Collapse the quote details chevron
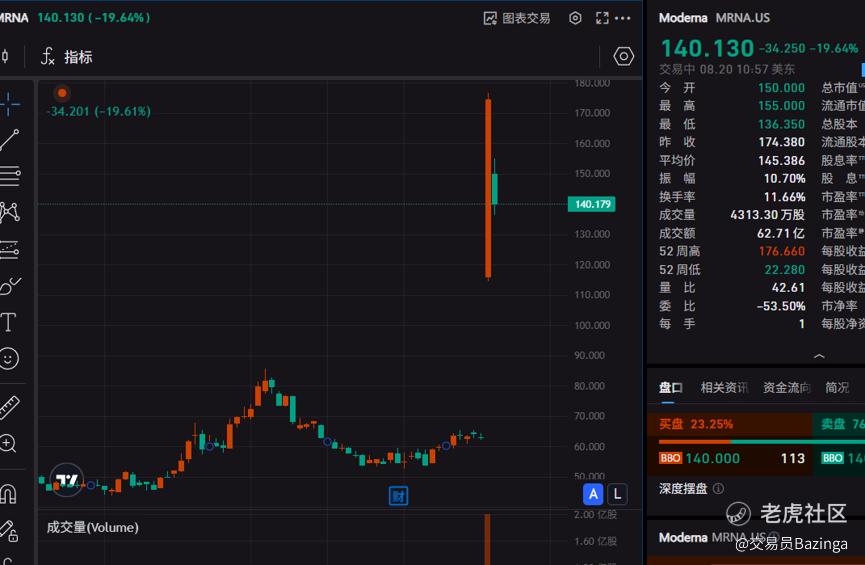 (x=819, y=356)
